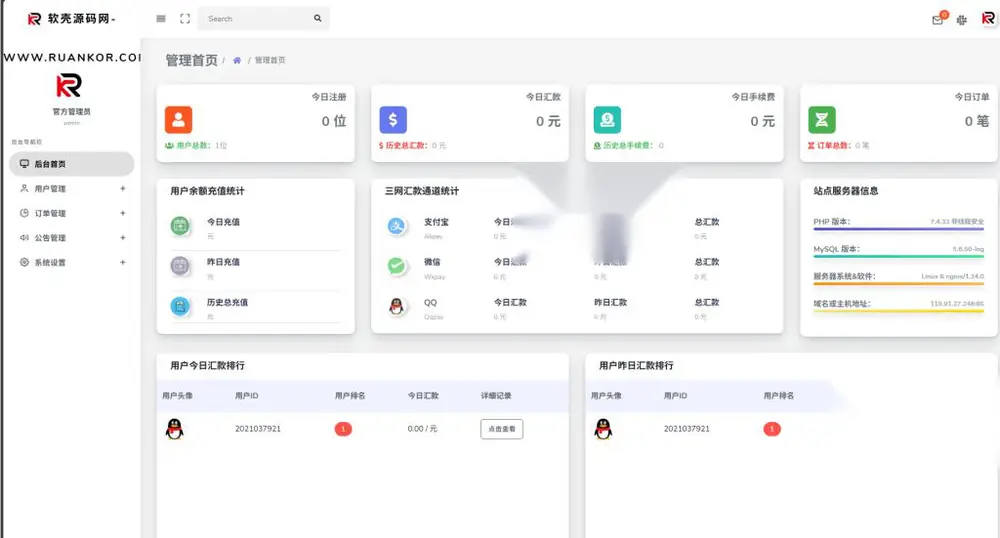Image resolution: width=1000 pixels, height=538 pixels.
Task: Click the WeChat 微信 channel icon
Action: click(396, 266)
